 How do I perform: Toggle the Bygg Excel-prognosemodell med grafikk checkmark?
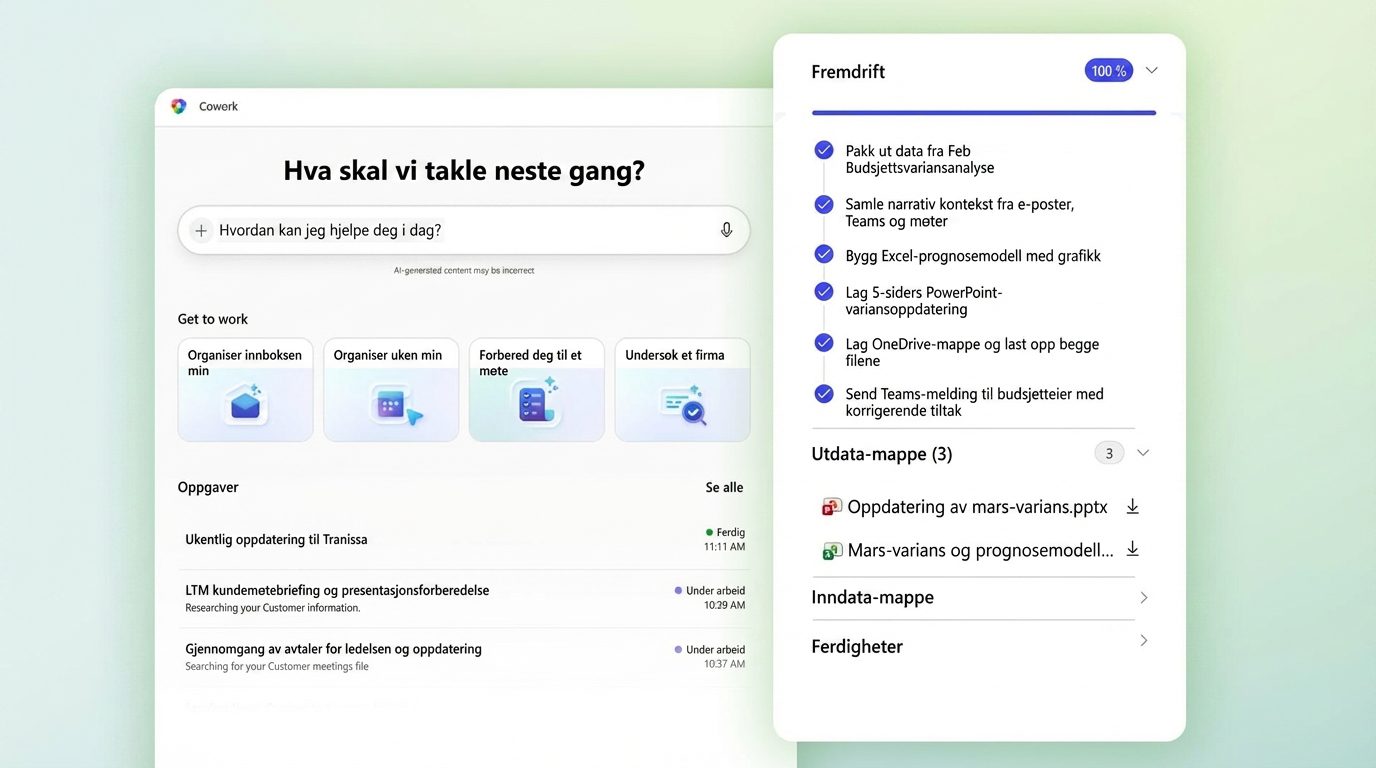pyautogui.click(x=824, y=255)
